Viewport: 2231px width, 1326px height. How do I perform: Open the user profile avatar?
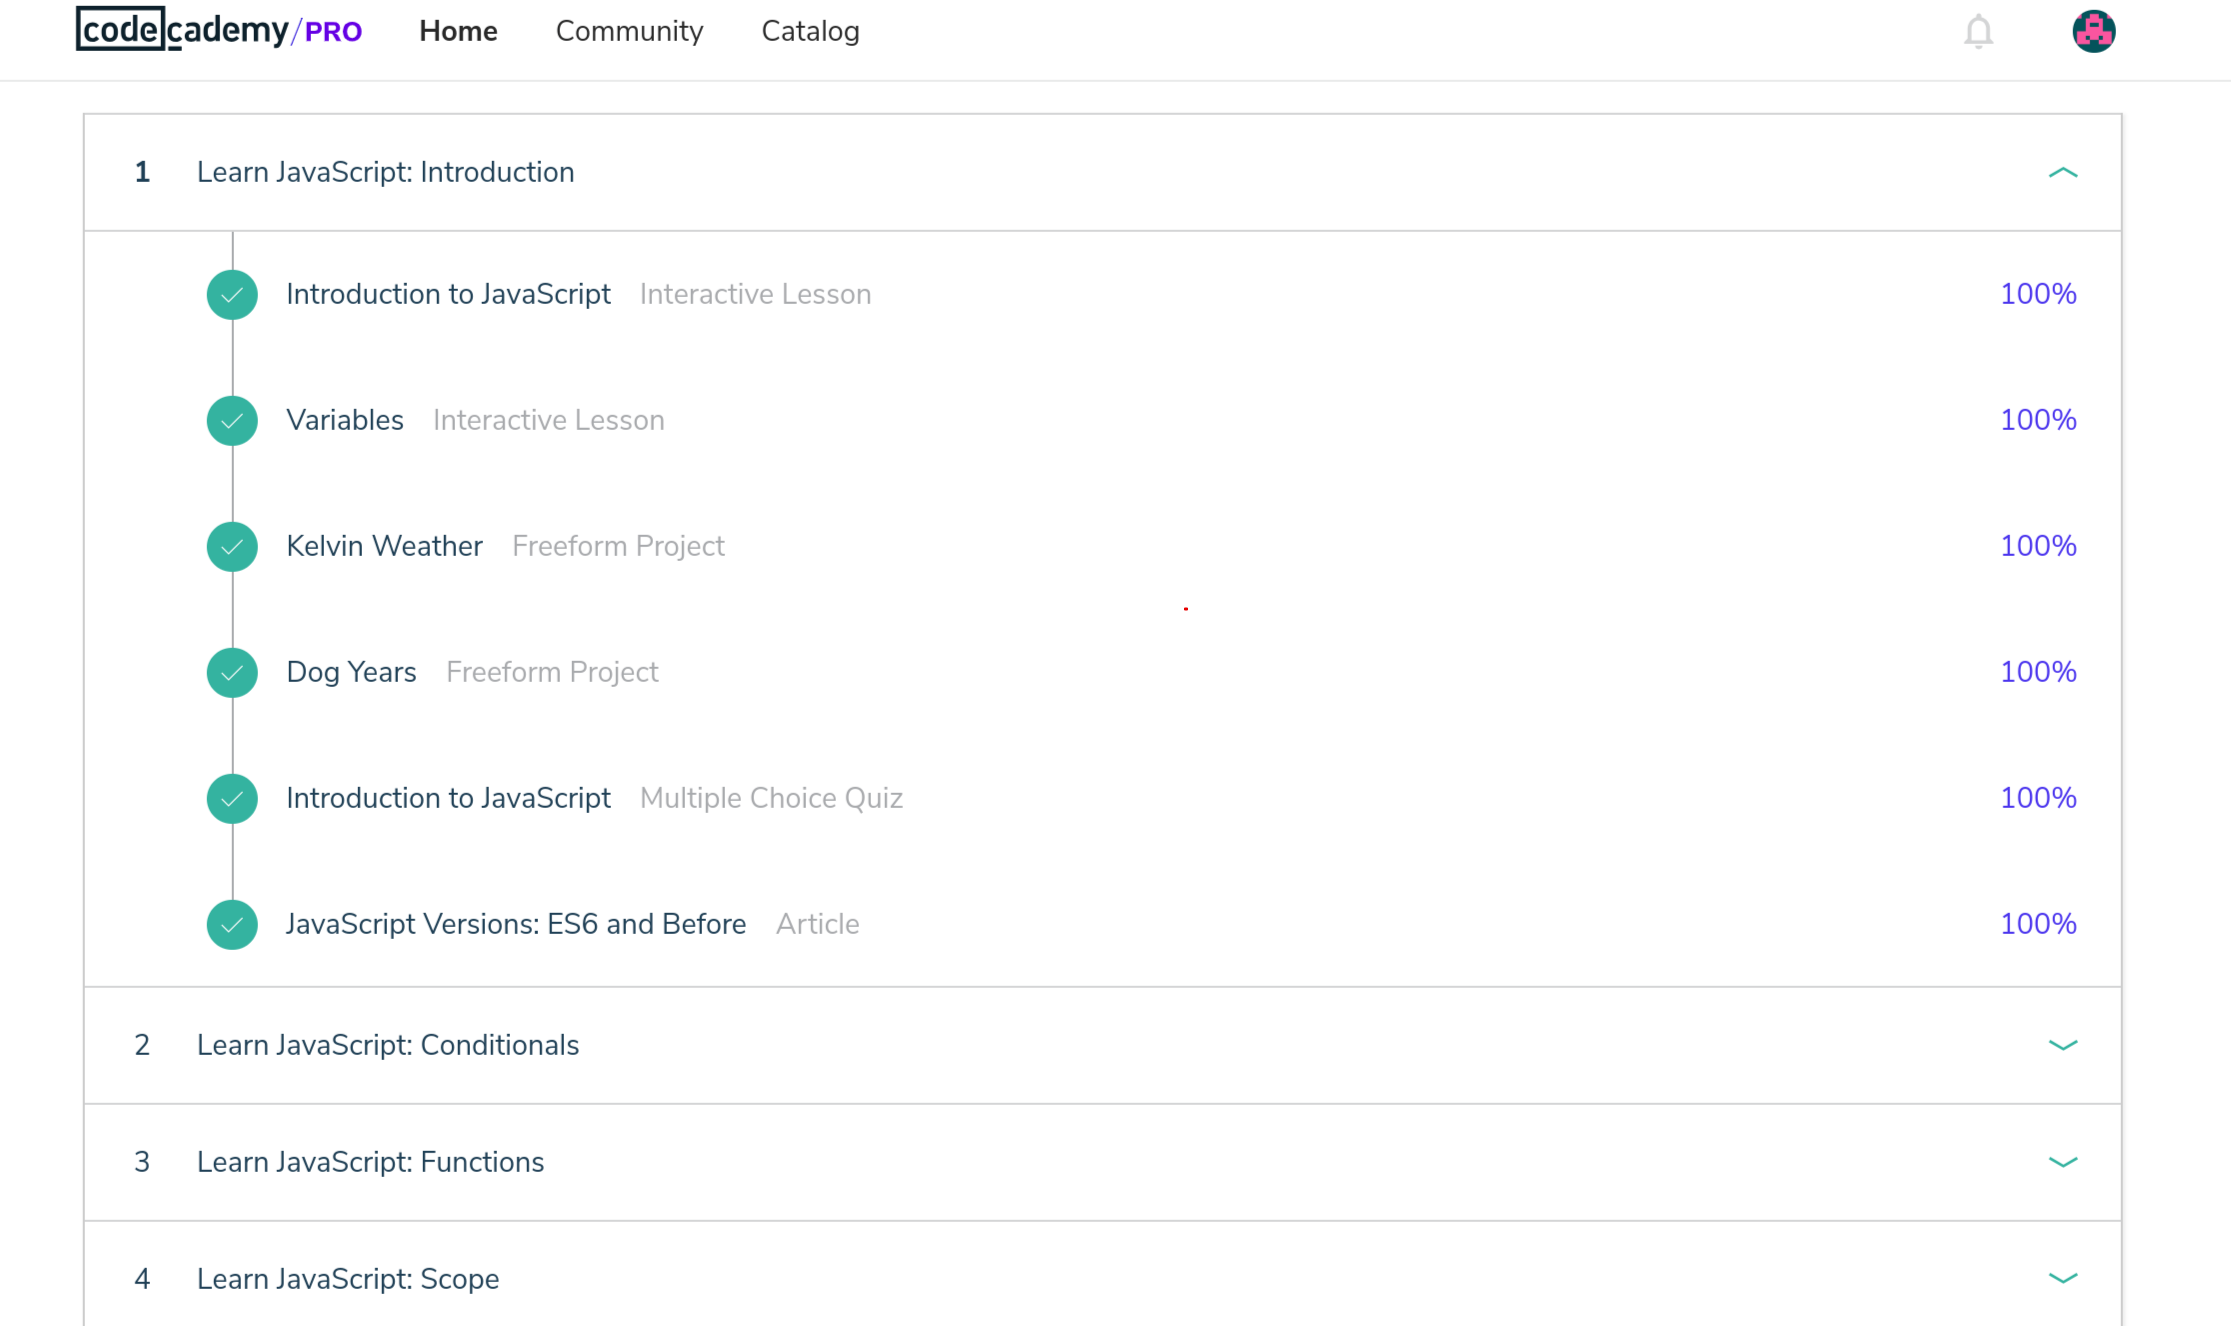(x=2093, y=31)
